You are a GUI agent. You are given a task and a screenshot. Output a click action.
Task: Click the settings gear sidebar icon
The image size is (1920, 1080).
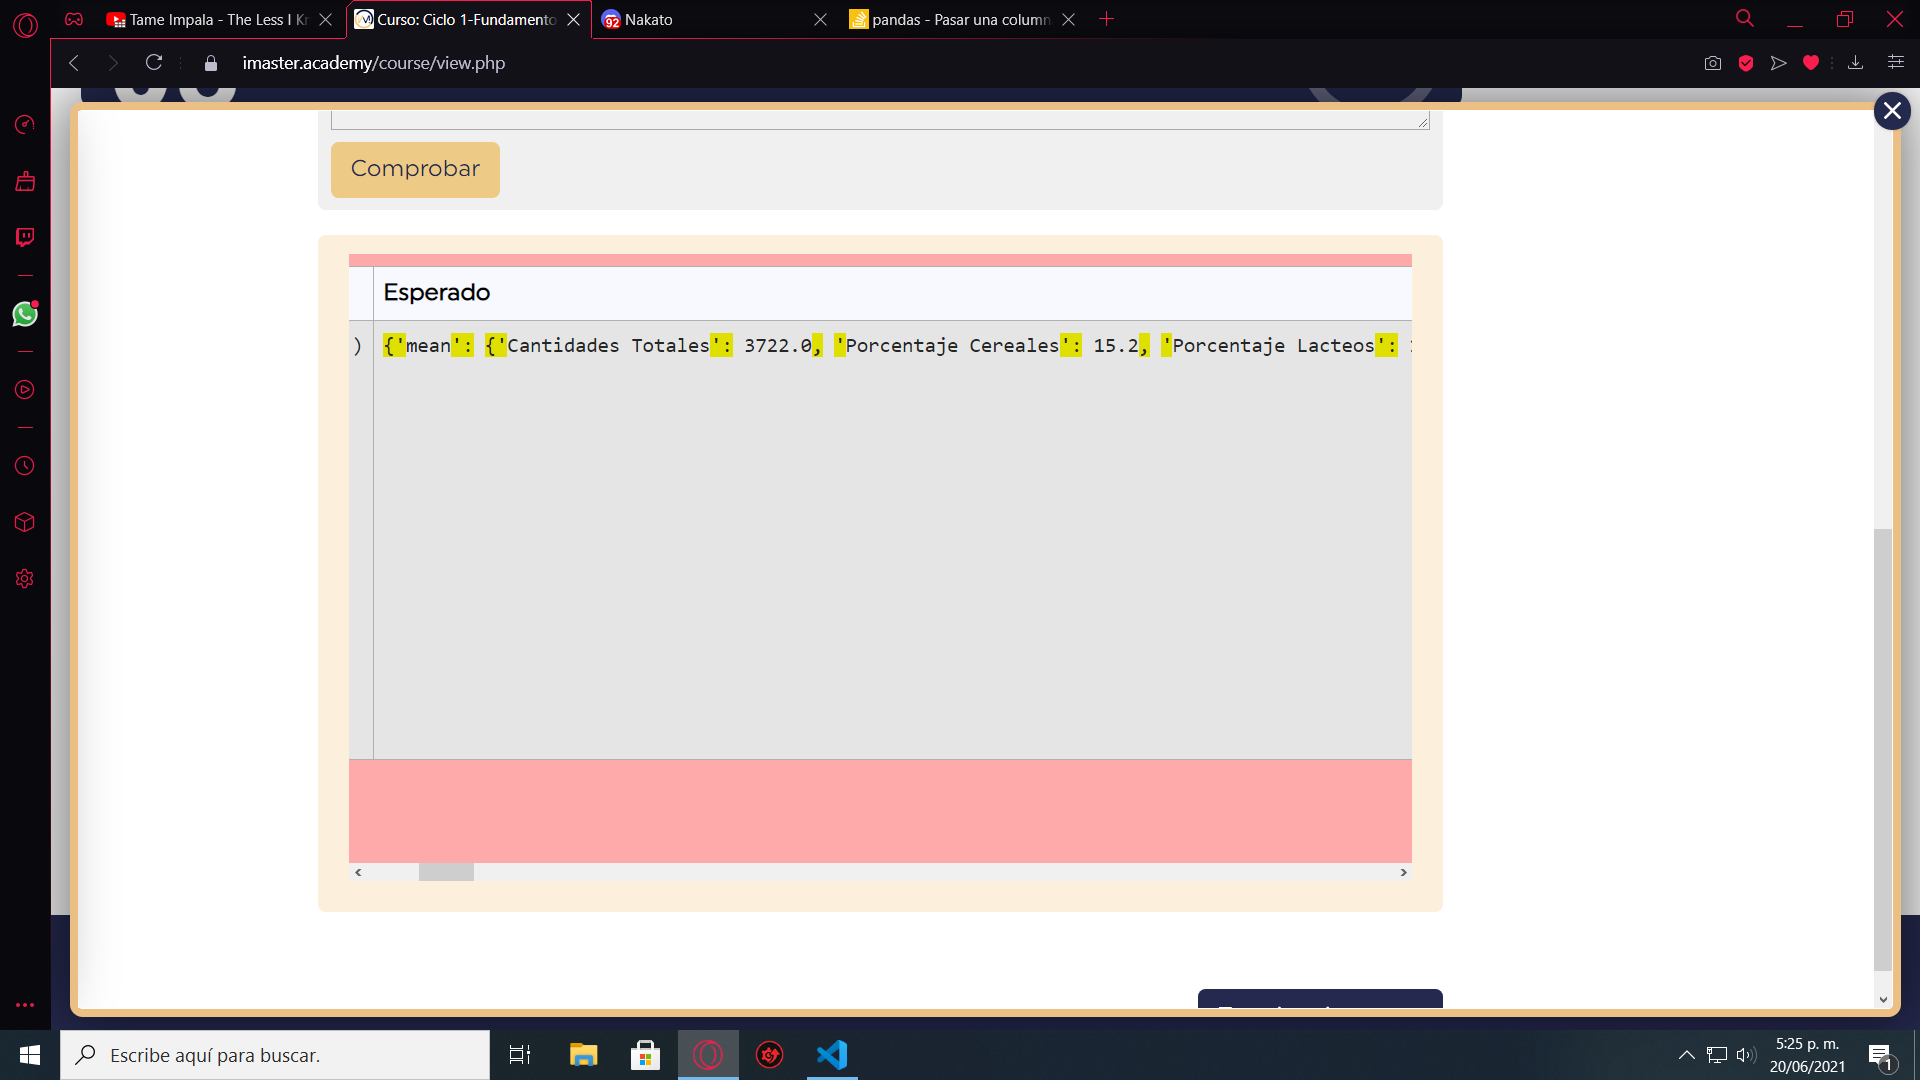(x=24, y=578)
